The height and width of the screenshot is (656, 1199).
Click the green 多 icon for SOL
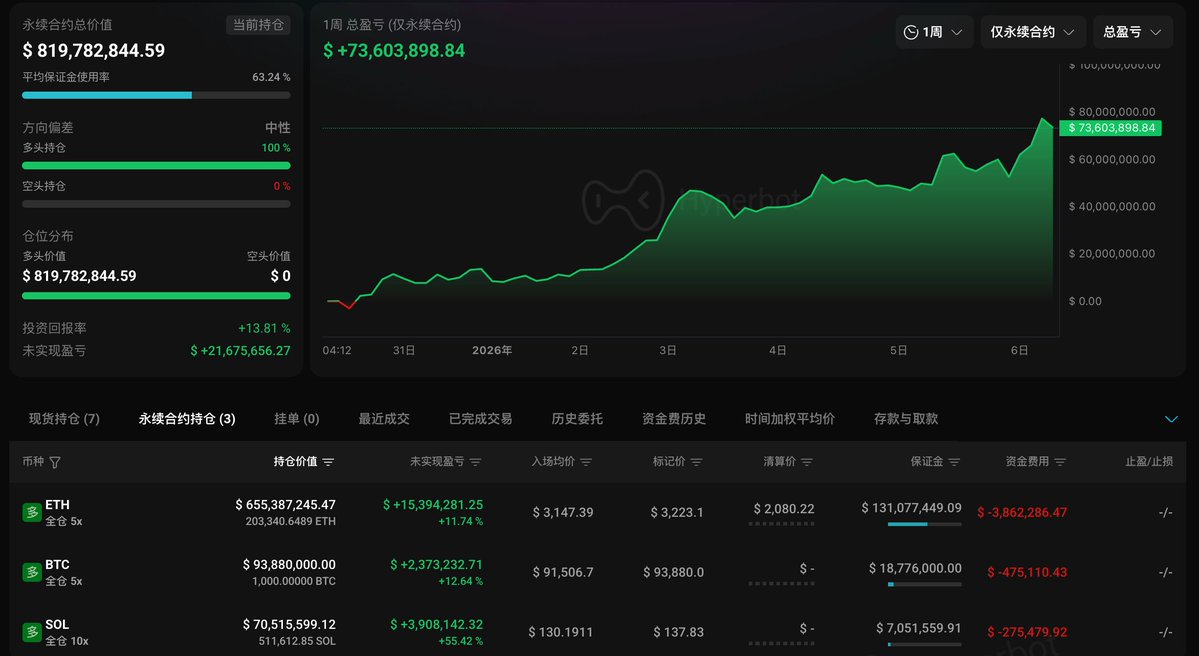coord(32,632)
